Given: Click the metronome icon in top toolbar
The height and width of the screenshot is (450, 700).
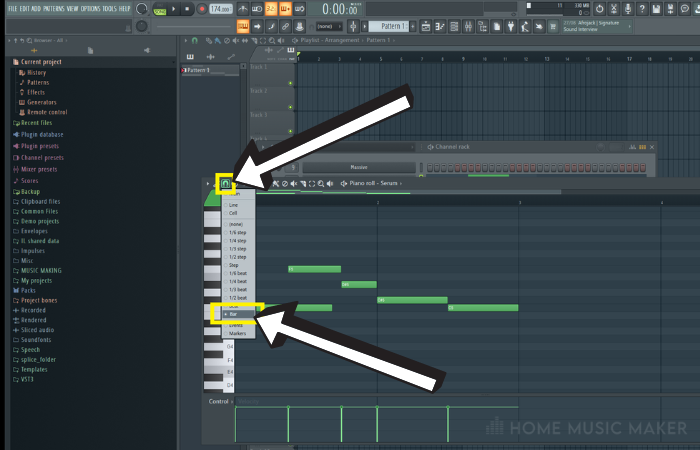Looking at the screenshot, I should (x=243, y=8).
